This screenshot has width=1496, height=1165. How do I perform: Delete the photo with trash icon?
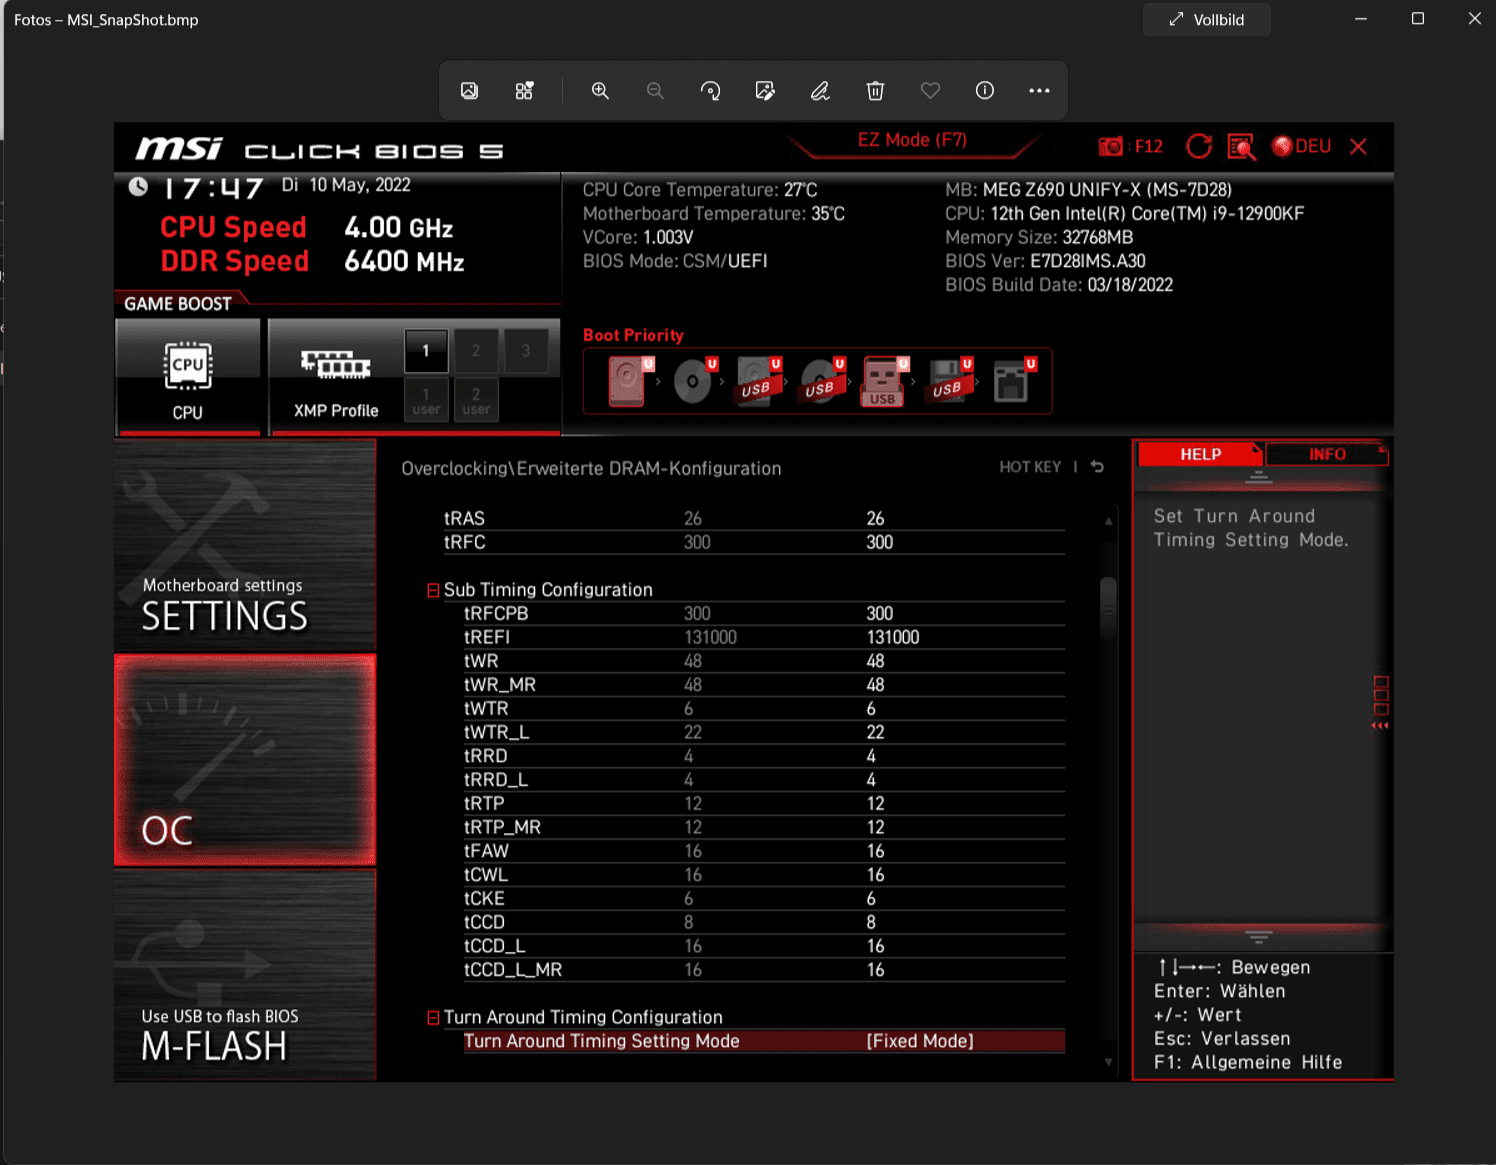pos(875,91)
